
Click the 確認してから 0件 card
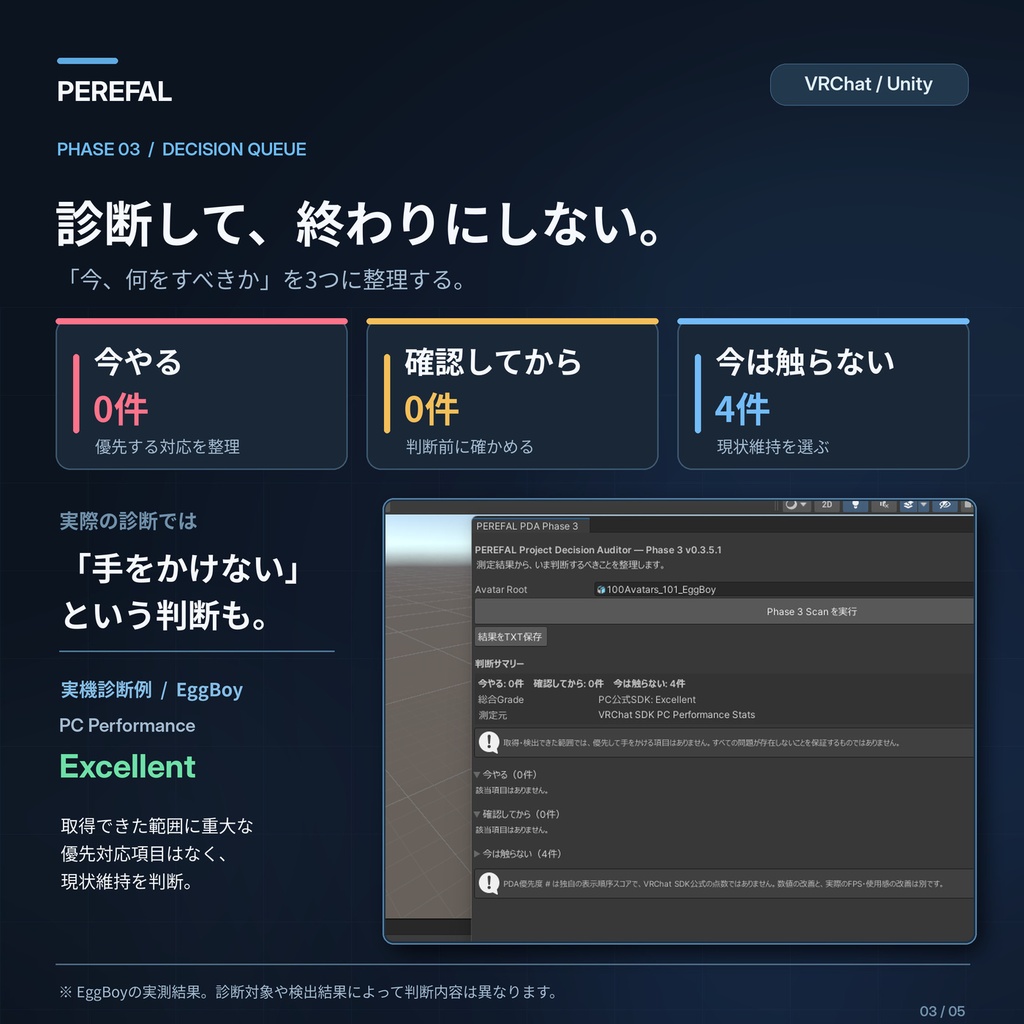[x=512, y=394]
